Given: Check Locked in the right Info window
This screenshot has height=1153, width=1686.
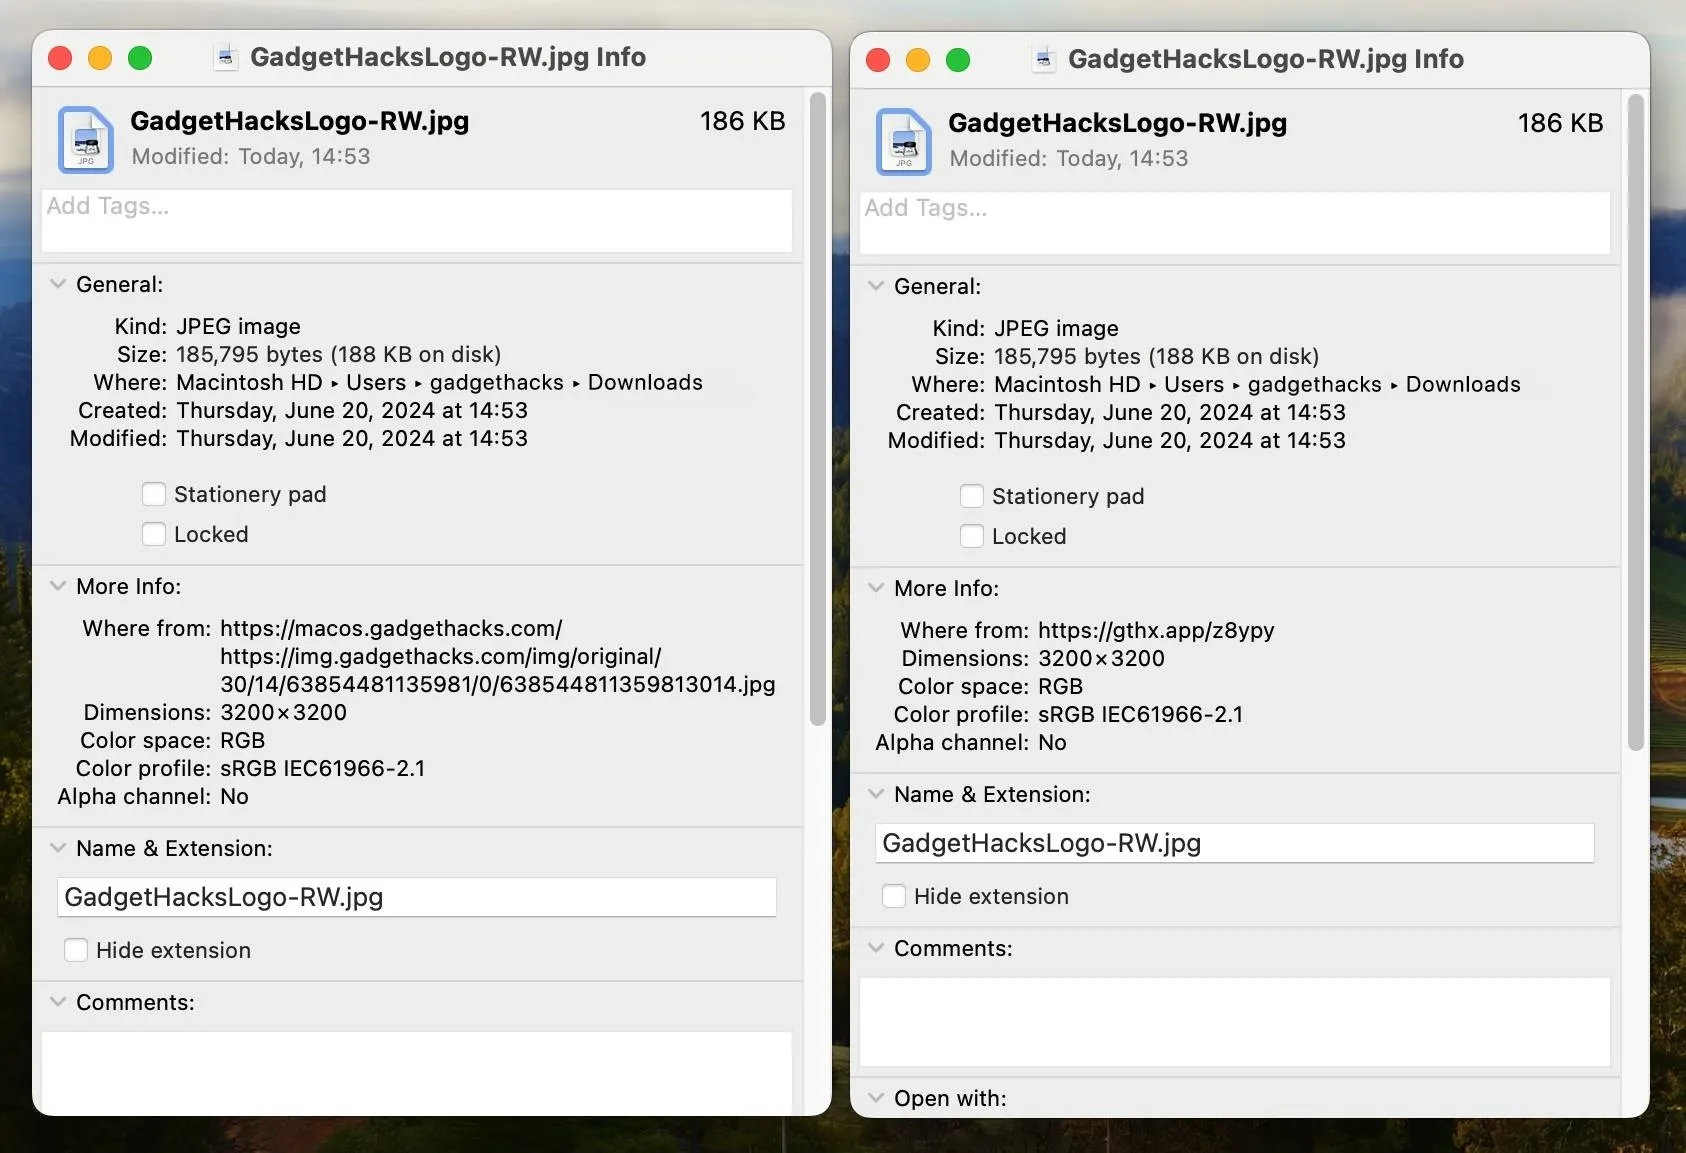Looking at the screenshot, I should pos(972,536).
